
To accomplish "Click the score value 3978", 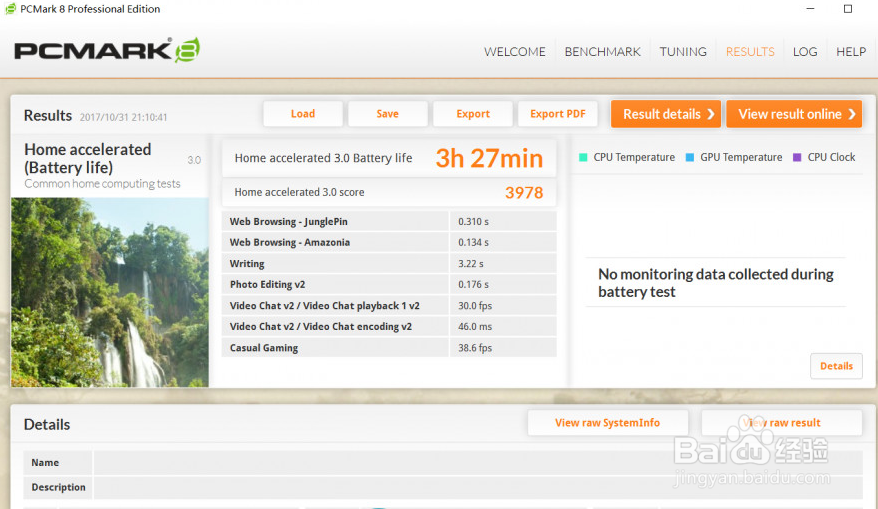I will pyautogui.click(x=524, y=193).
